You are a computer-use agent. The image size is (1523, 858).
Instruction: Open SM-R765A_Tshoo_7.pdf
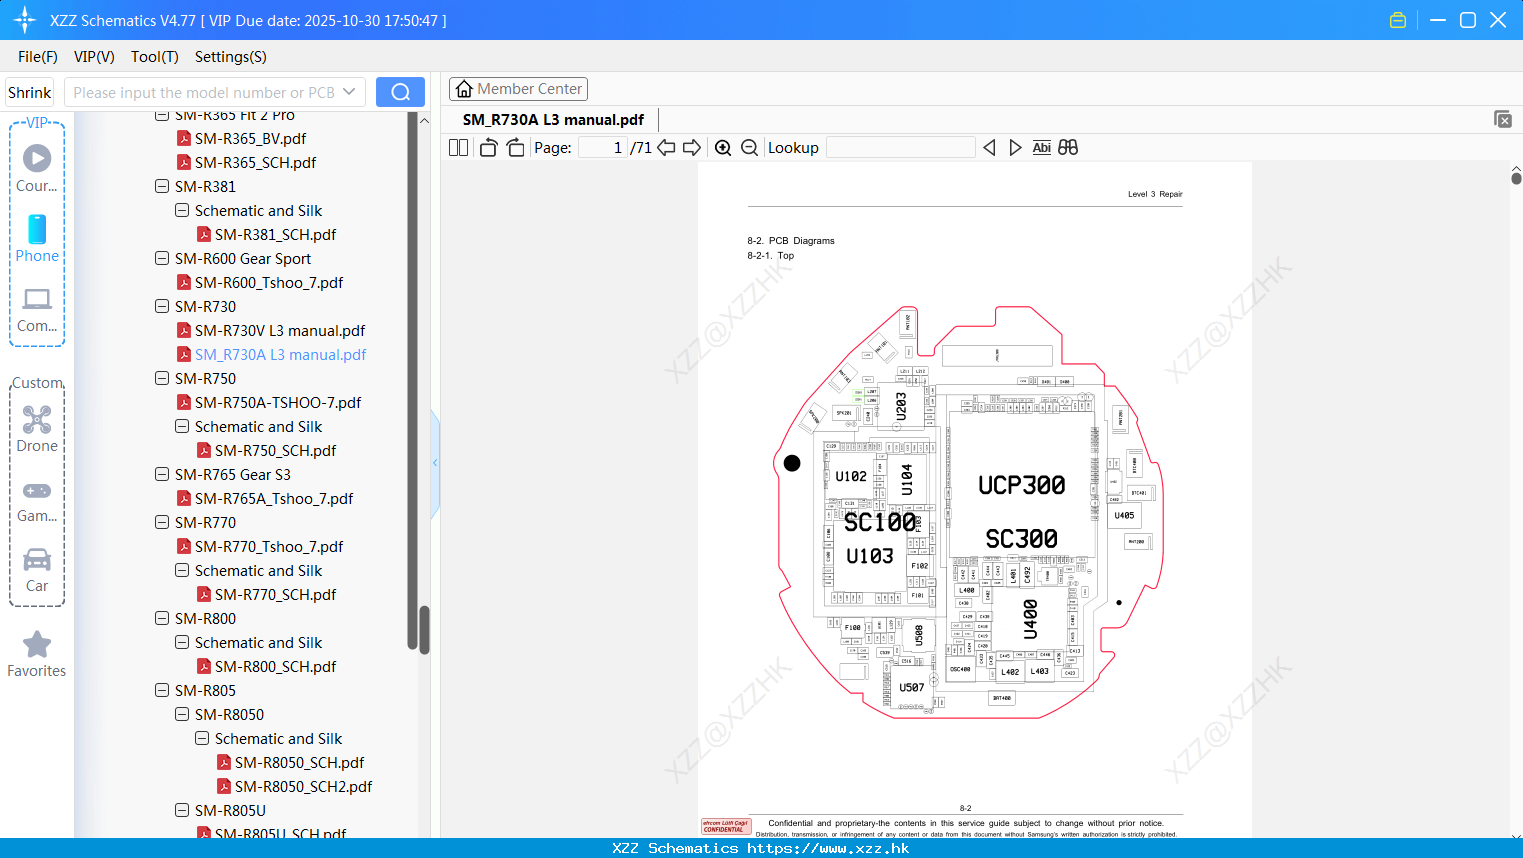(274, 498)
